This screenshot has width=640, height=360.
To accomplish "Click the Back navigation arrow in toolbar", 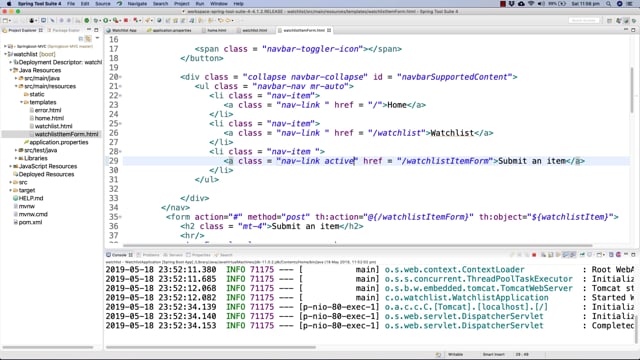I will click(220, 20).
